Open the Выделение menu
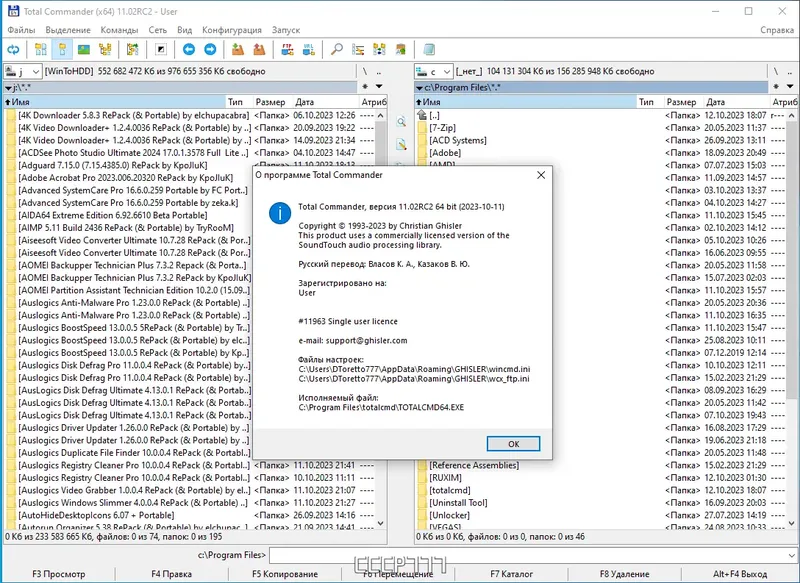Image resolution: width=800 pixels, height=583 pixels. pos(68,30)
